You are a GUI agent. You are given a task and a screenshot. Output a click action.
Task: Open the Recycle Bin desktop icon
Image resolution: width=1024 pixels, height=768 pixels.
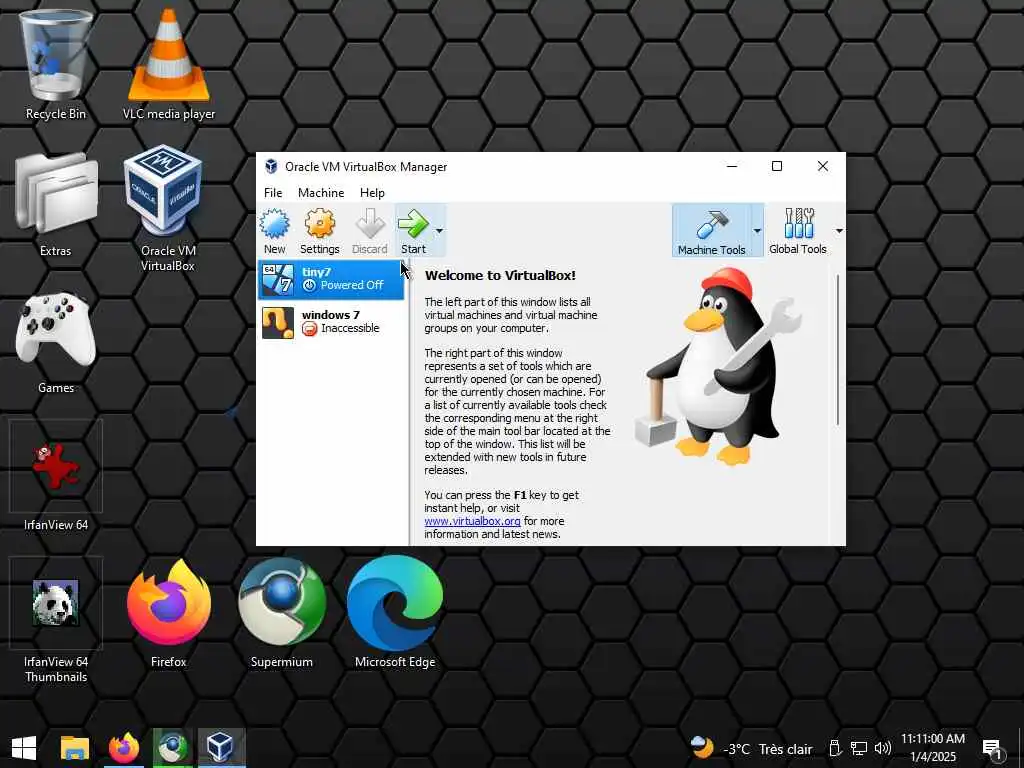point(56,64)
